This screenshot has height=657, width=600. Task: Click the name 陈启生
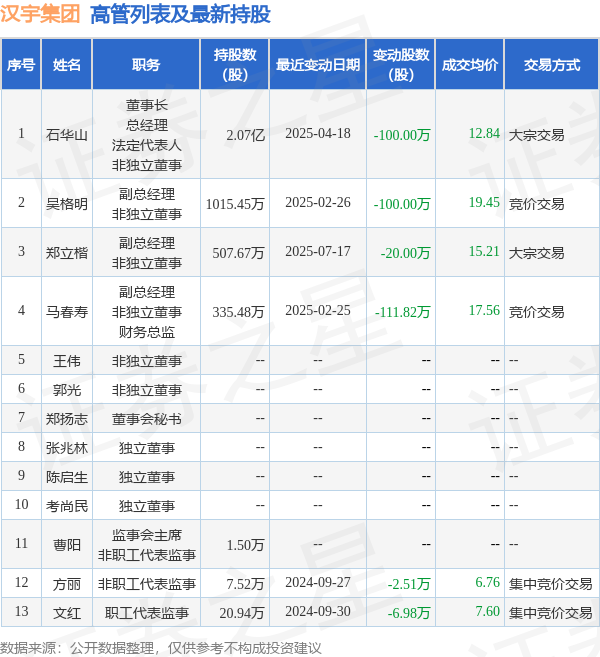(x=67, y=477)
